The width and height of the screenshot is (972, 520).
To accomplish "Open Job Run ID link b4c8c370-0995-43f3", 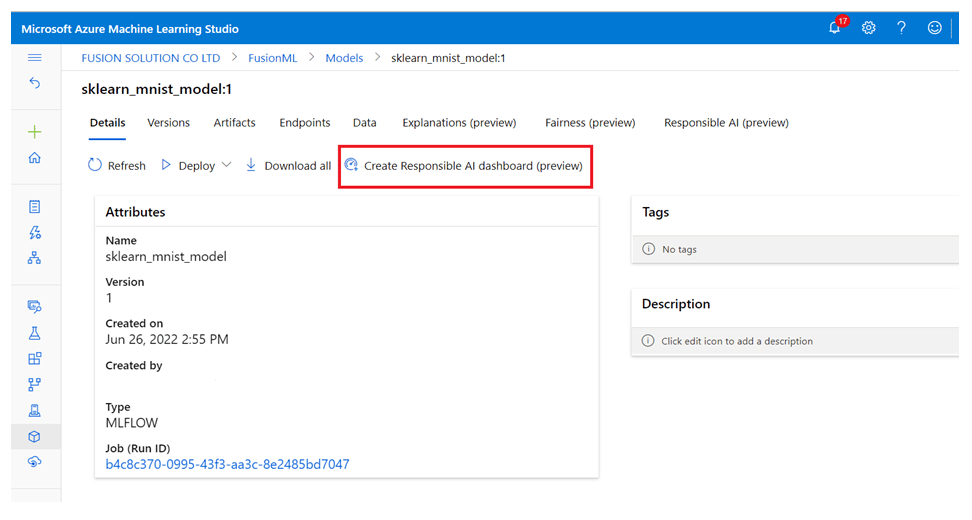I will point(228,464).
